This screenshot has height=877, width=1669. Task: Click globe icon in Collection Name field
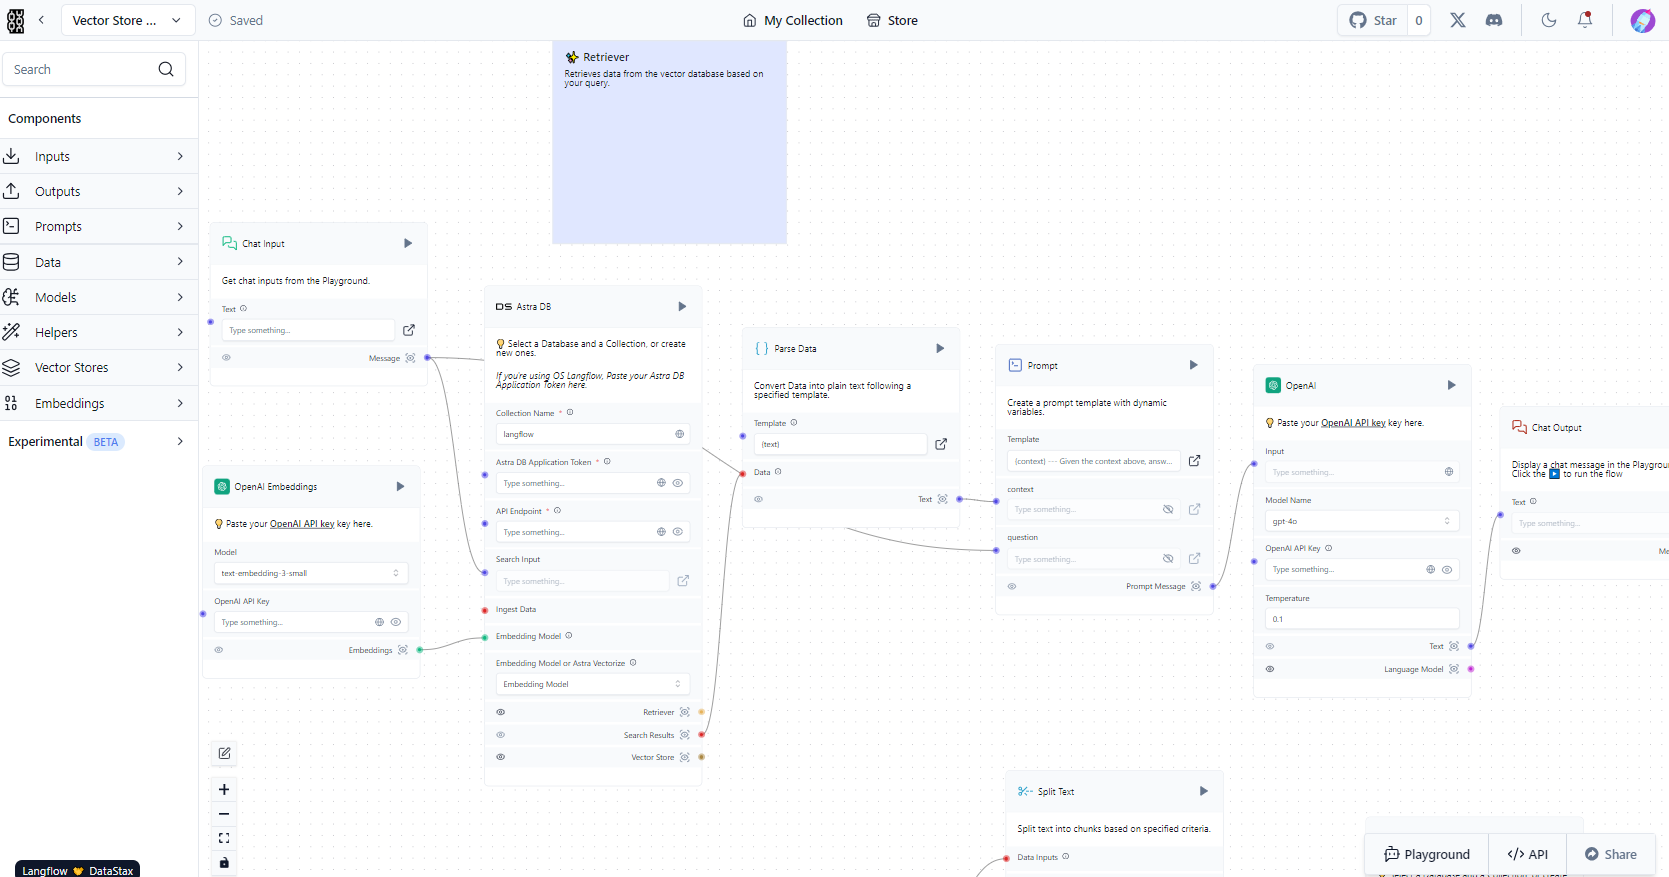(680, 434)
